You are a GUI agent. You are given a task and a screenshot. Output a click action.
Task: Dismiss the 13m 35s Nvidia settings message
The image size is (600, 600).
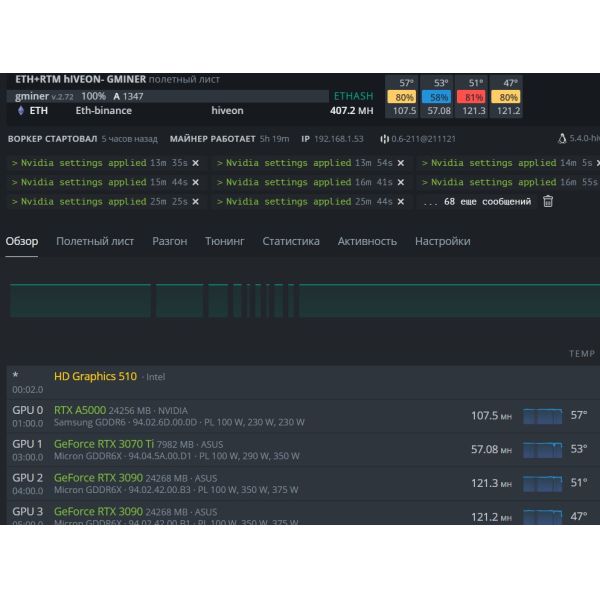195,163
